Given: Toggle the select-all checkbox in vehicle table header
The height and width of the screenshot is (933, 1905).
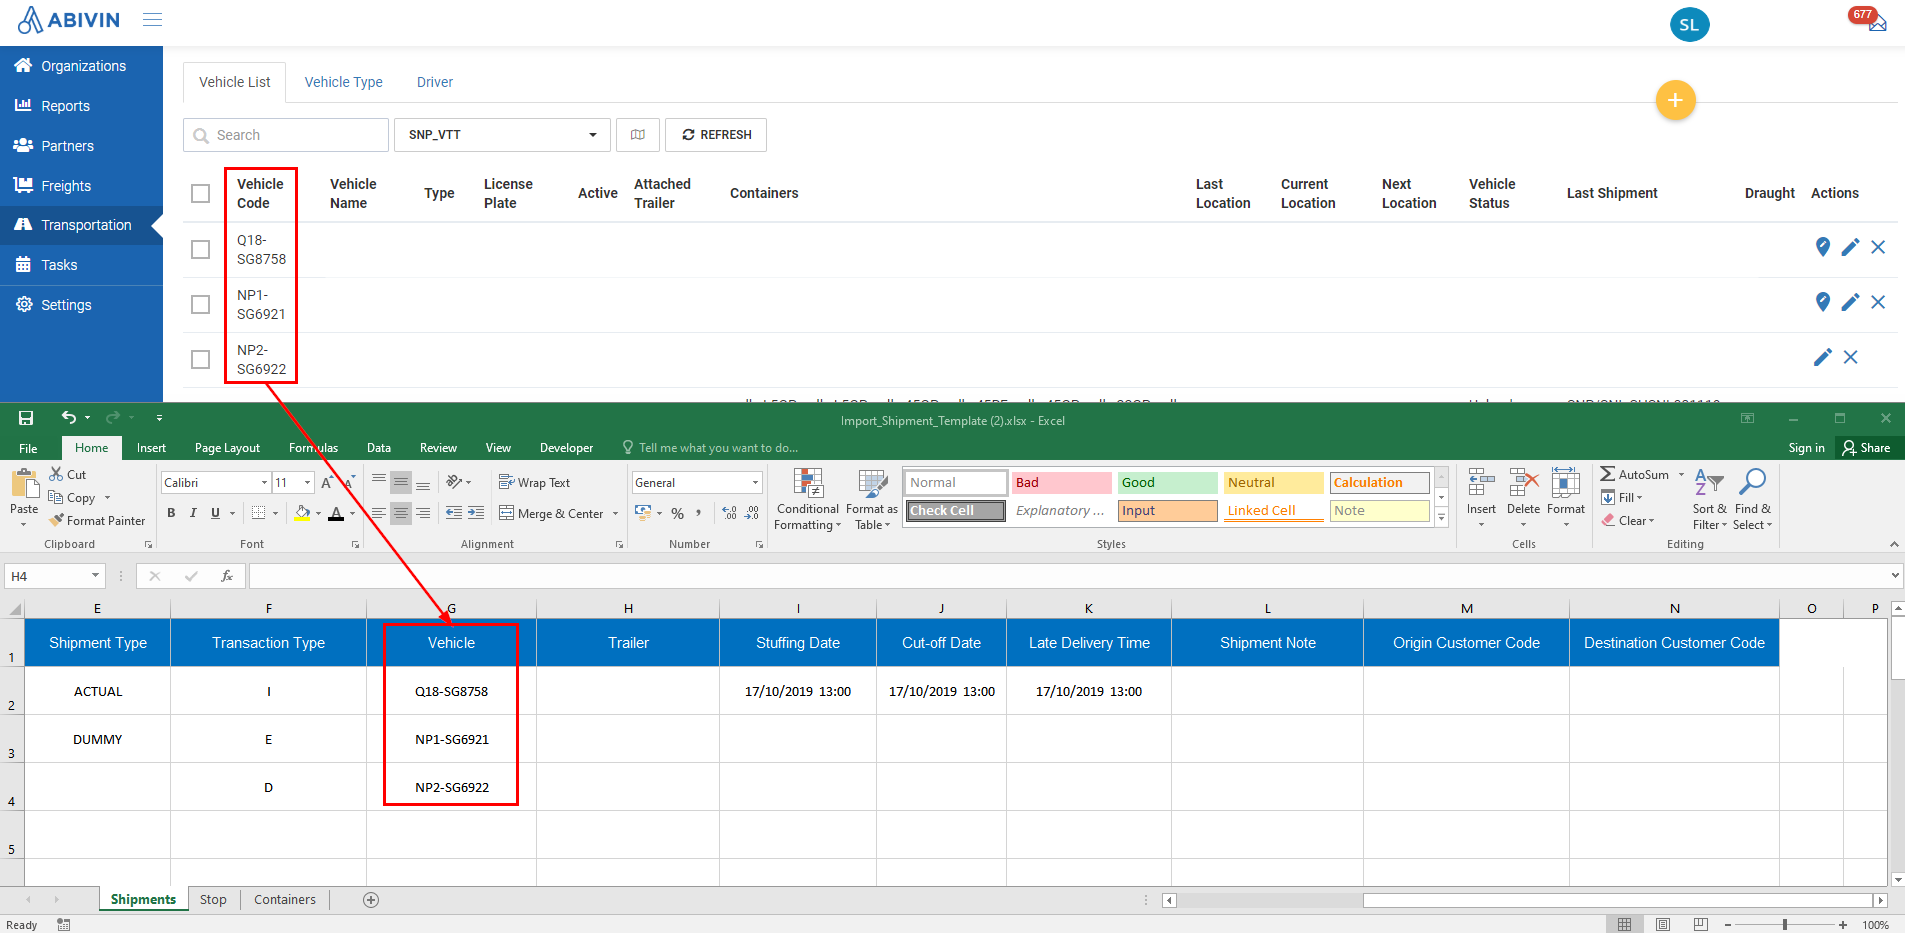Looking at the screenshot, I should [x=201, y=194].
